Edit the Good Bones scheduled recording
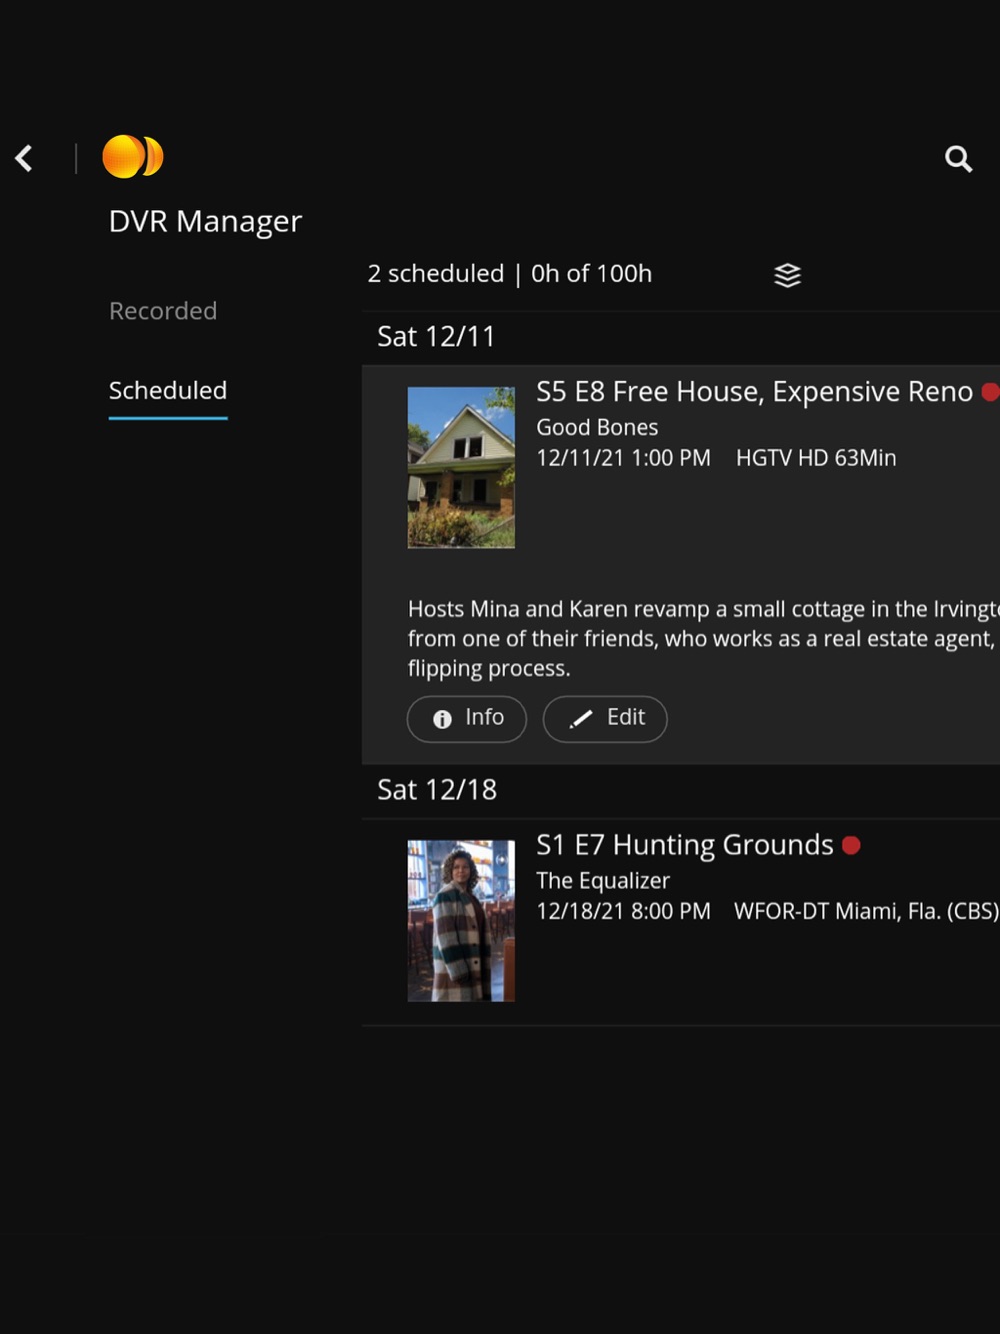Image resolution: width=1000 pixels, height=1334 pixels. (605, 718)
